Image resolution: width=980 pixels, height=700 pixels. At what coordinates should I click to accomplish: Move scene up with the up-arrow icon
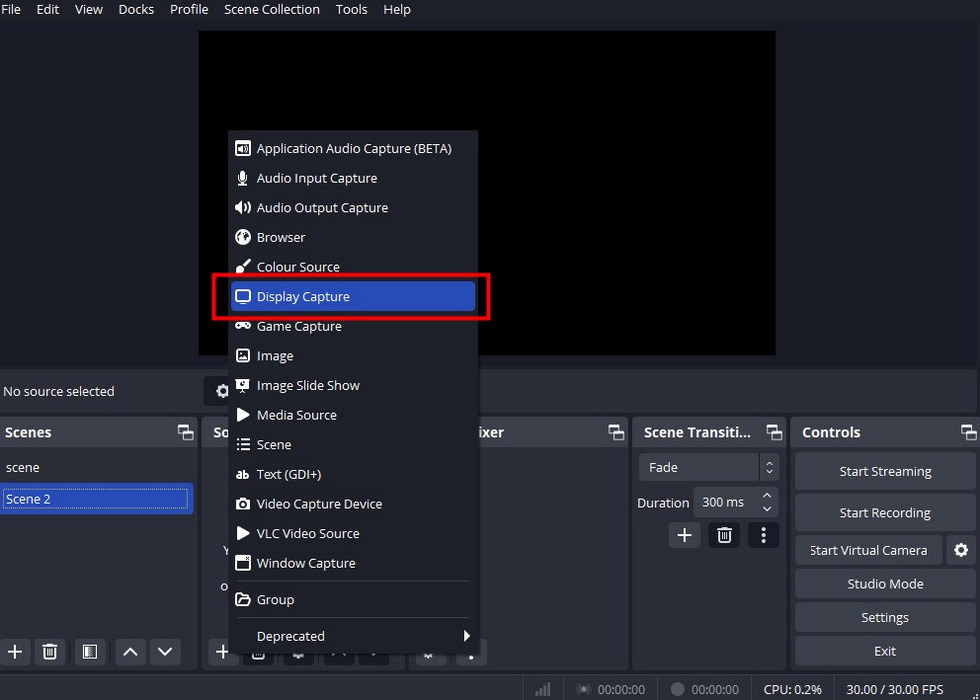[129, 652]
